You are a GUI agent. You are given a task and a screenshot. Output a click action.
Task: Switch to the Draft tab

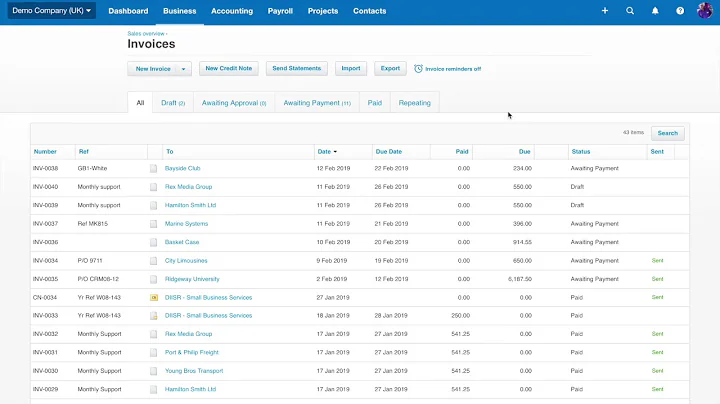point(173,103)
